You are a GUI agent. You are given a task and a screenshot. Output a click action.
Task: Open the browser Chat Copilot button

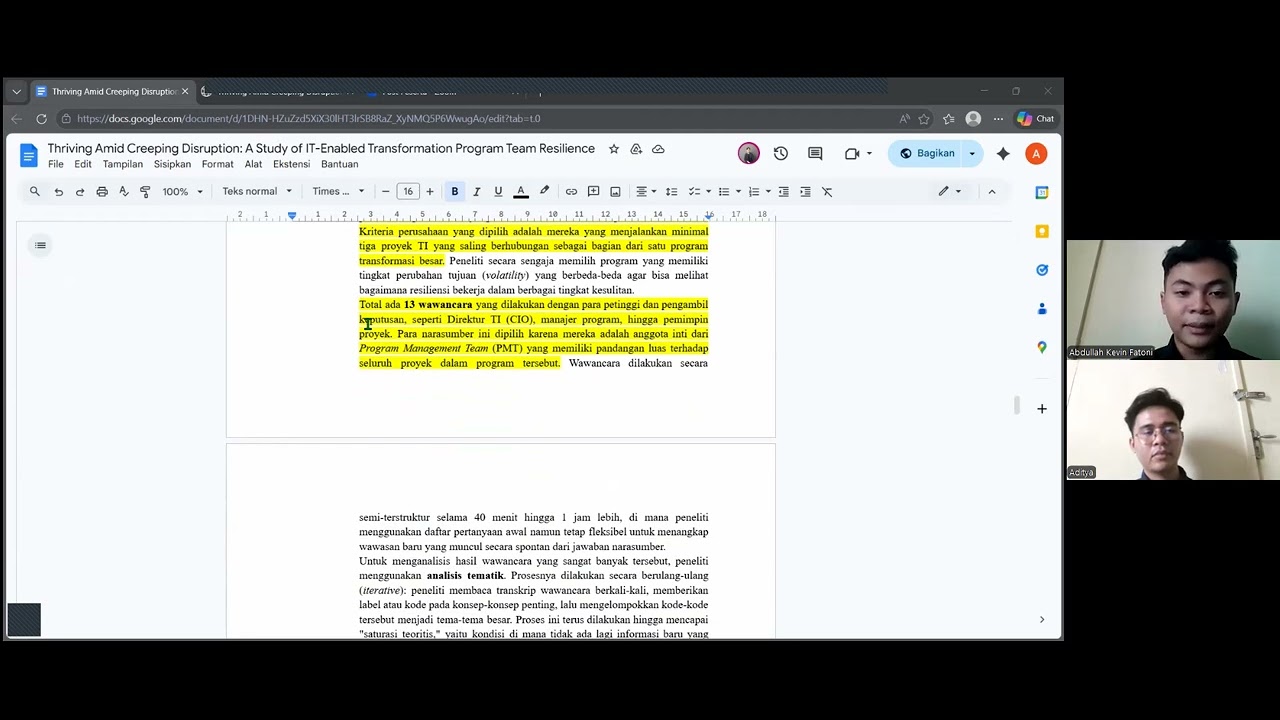point(1035,118)
